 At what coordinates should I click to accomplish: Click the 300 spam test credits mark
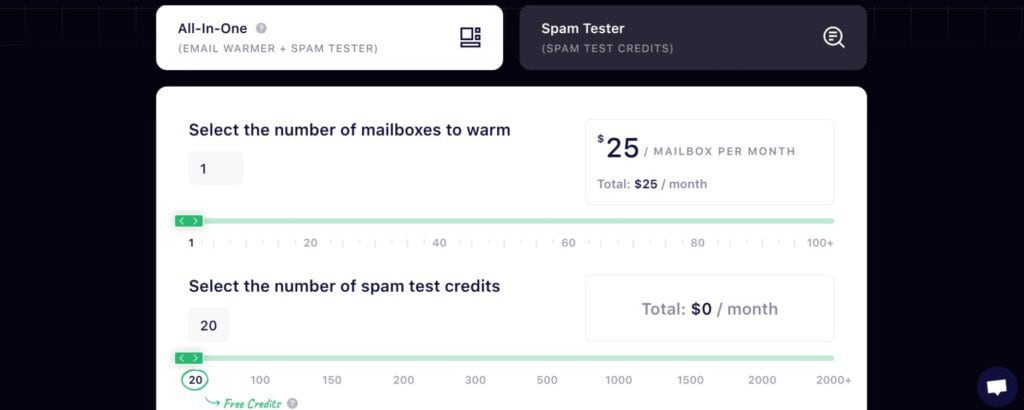[475, 380]
